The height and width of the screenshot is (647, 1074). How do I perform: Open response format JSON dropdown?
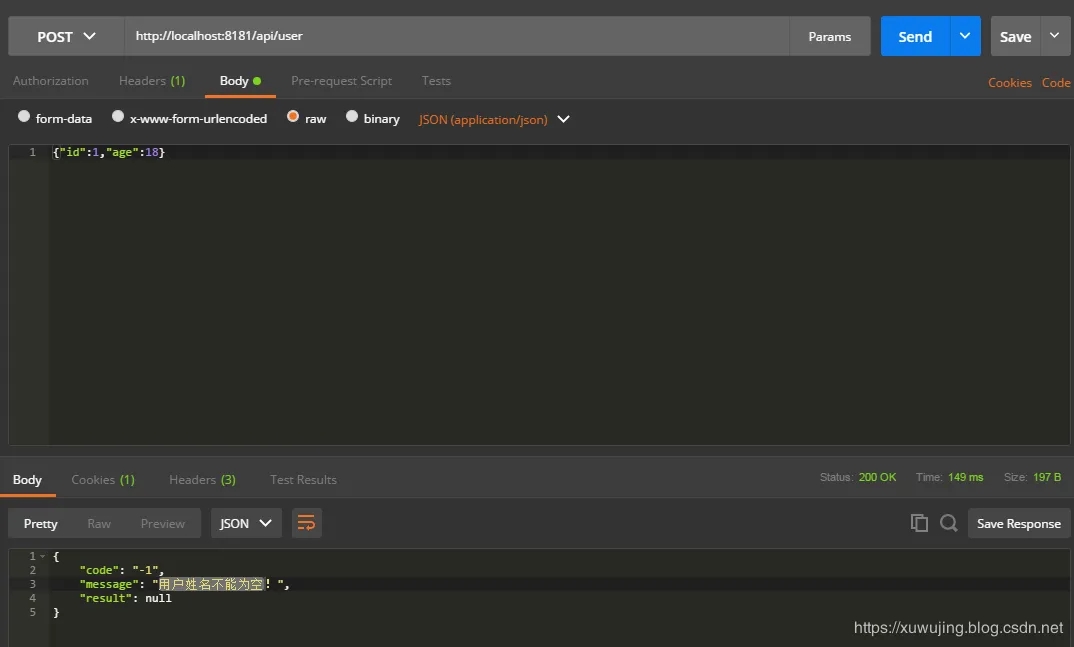(x=245, y=523)
